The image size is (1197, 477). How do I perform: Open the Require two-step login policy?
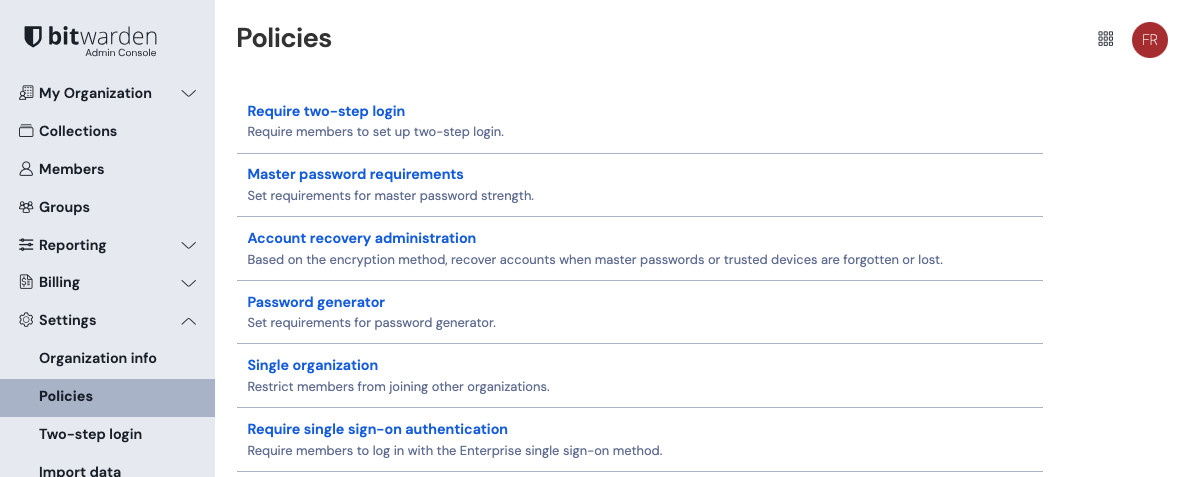(x=326, y=111)
